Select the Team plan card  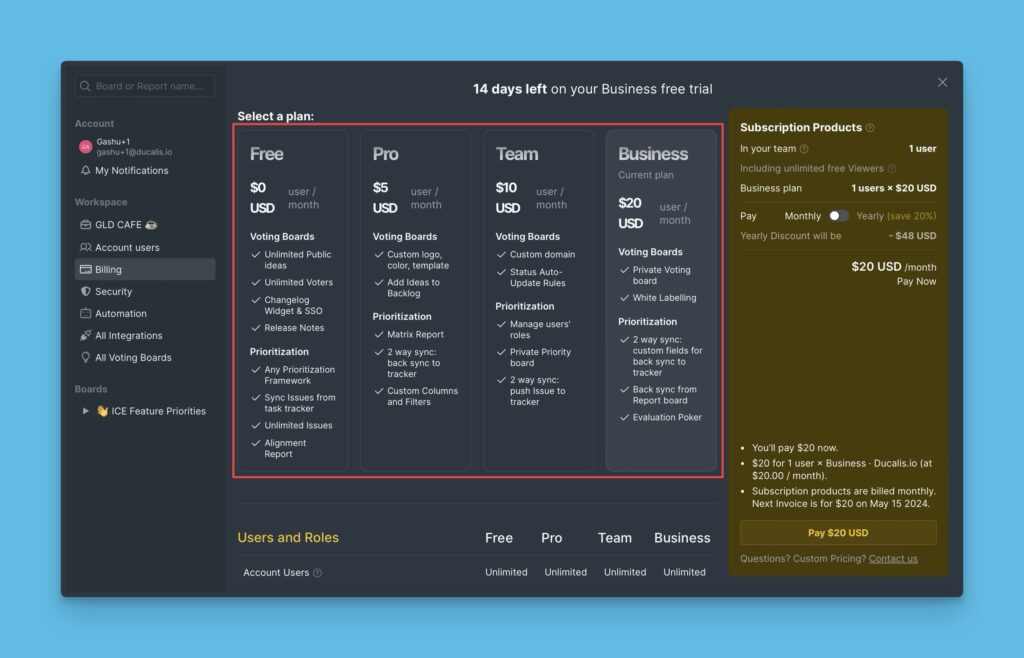tap(538, 300)
